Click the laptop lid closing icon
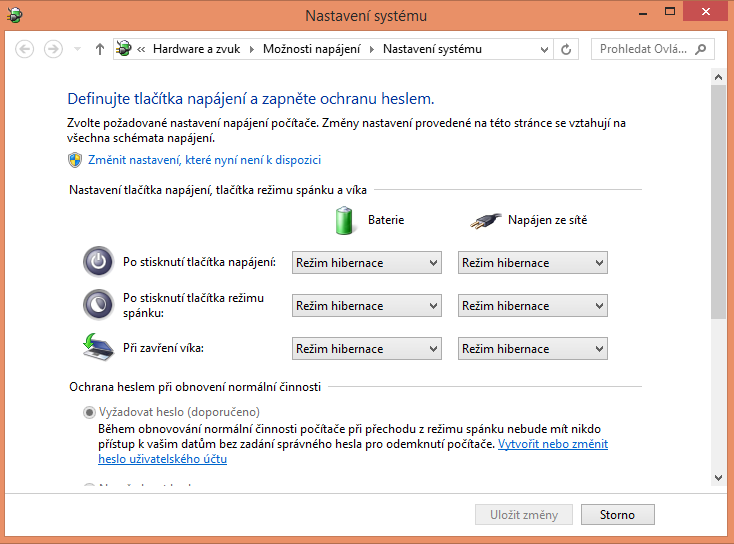This screenshot has width=734, height=544. click(x=98, y=347)
